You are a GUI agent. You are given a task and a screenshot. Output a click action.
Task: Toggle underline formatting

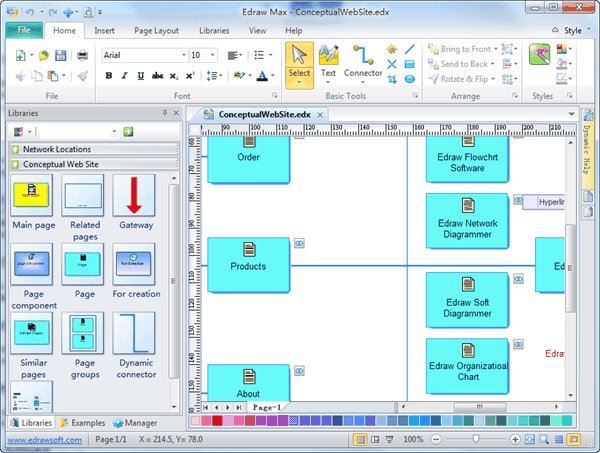139,76
